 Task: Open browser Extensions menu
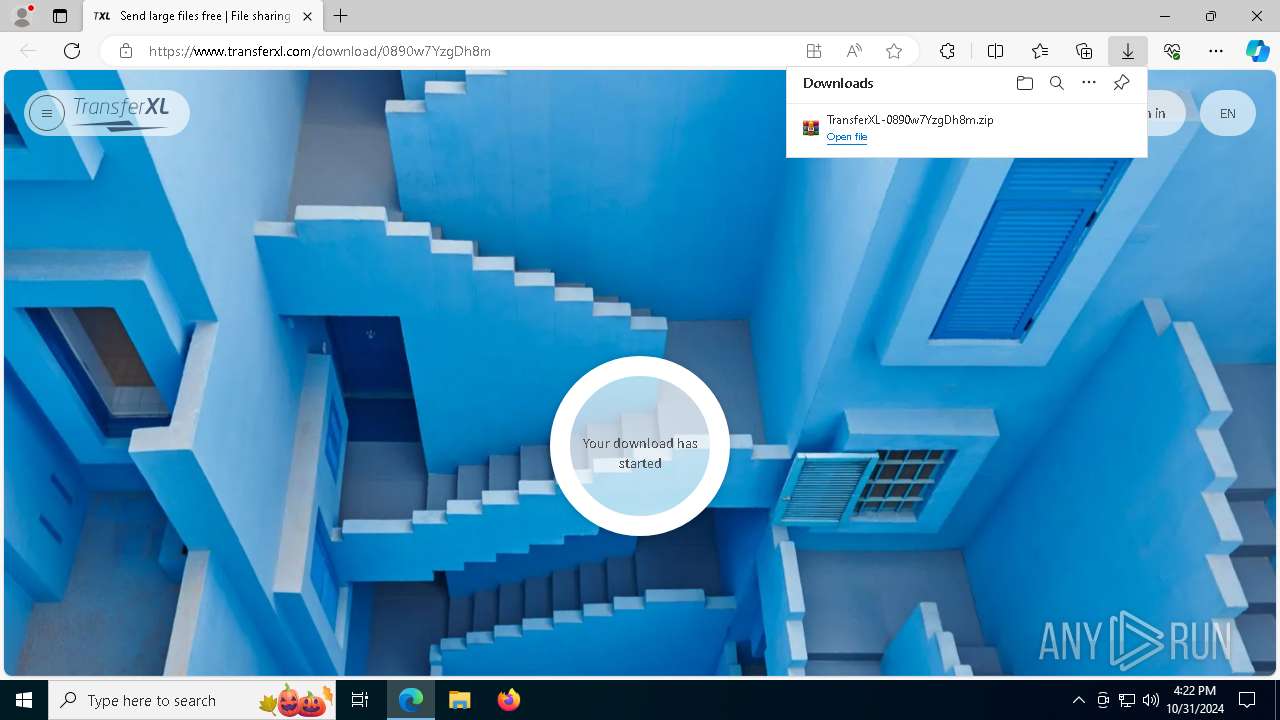(947, 51)
